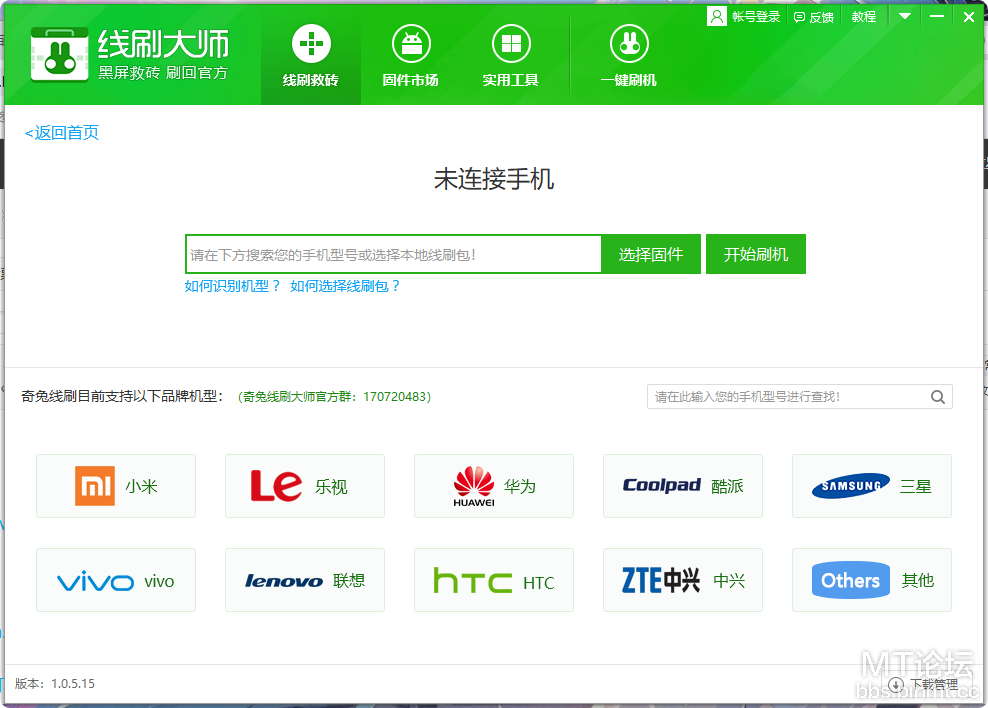
Task: Click the 返回首页 back link
Action: (62, 133)
